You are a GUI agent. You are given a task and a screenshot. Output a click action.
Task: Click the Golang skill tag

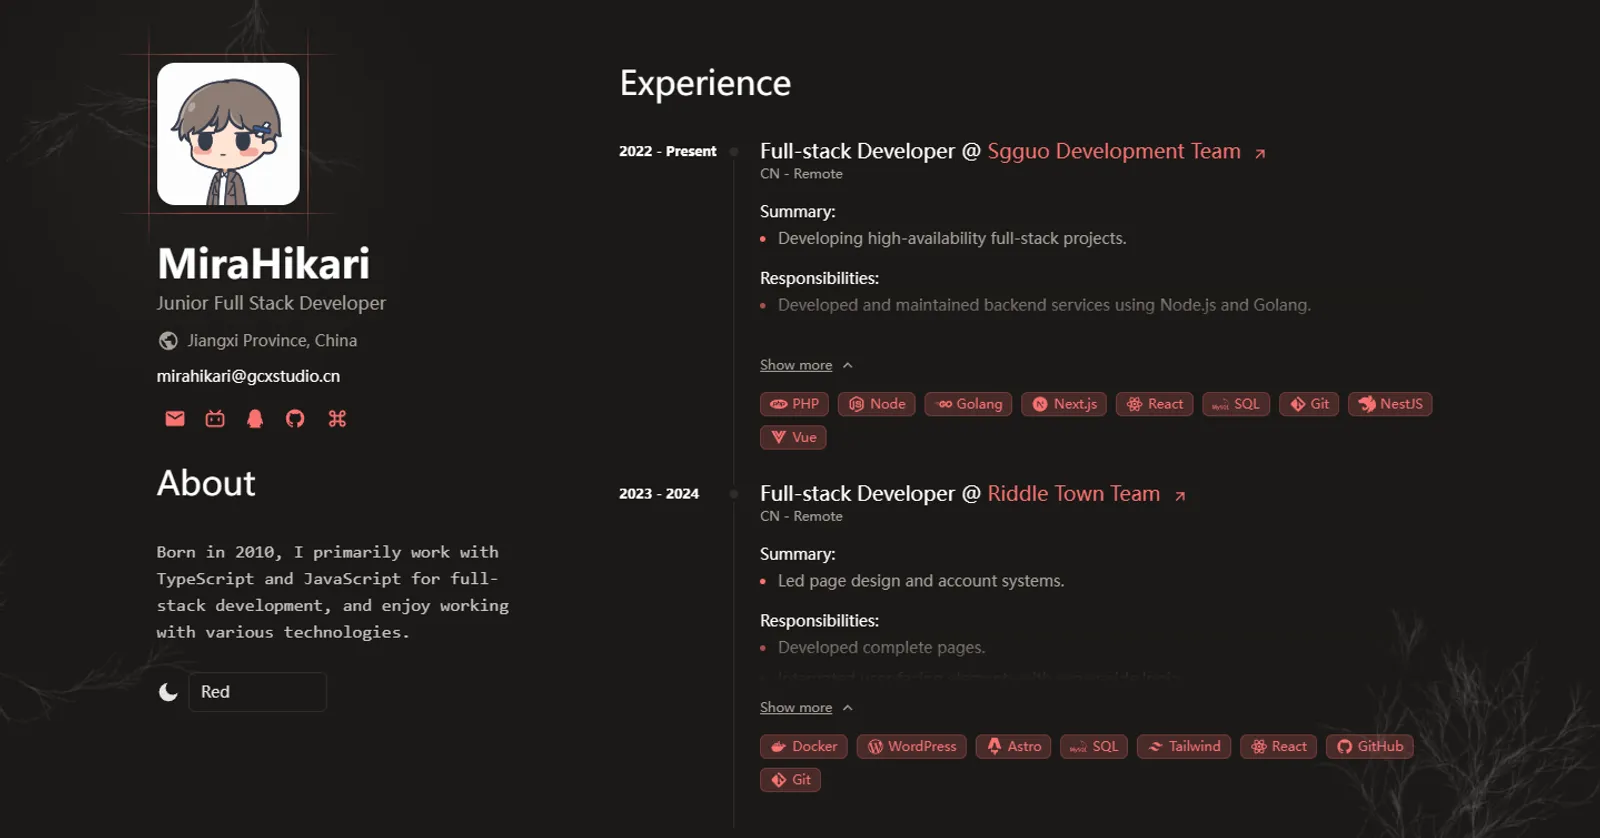click(968, 404)
